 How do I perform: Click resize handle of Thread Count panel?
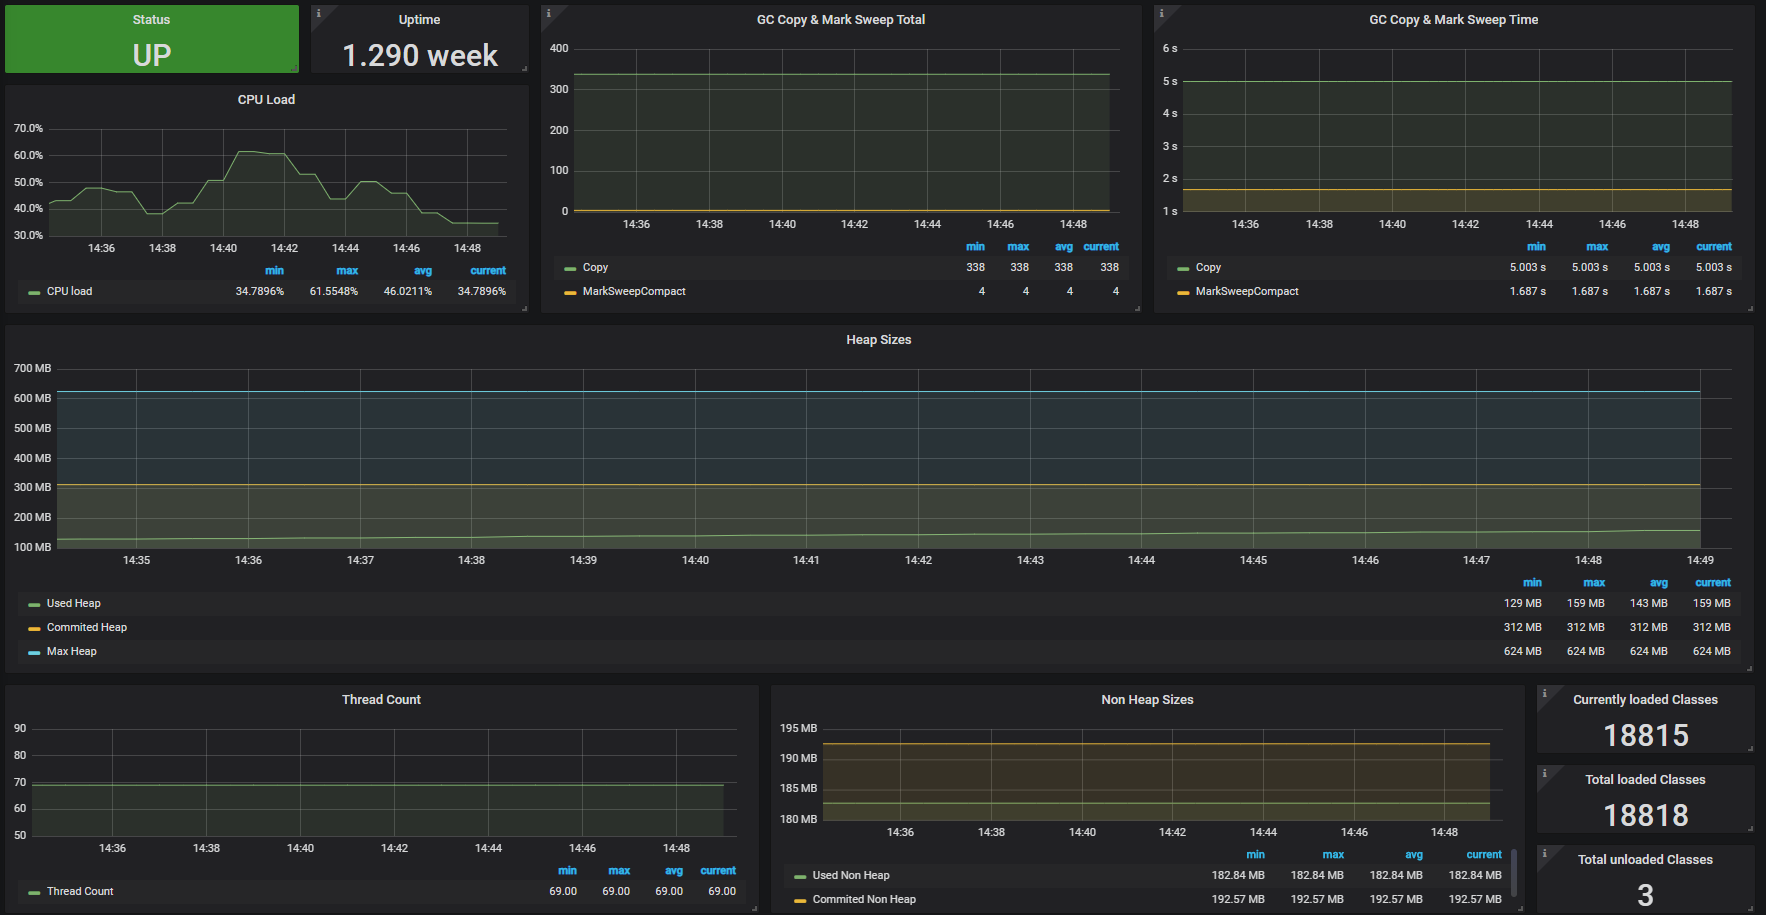coord(754,909)
